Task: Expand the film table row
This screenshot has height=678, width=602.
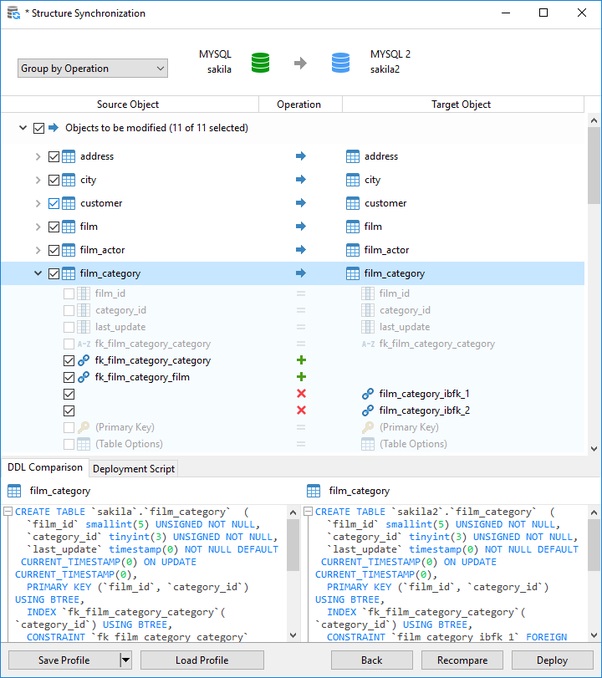Action: [x=38, y=226]
